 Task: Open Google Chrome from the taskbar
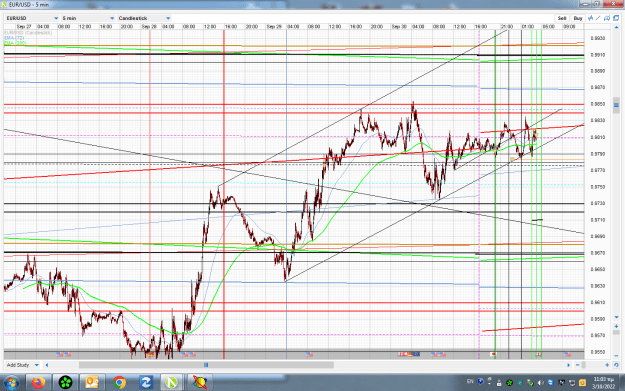click(119, 383)
